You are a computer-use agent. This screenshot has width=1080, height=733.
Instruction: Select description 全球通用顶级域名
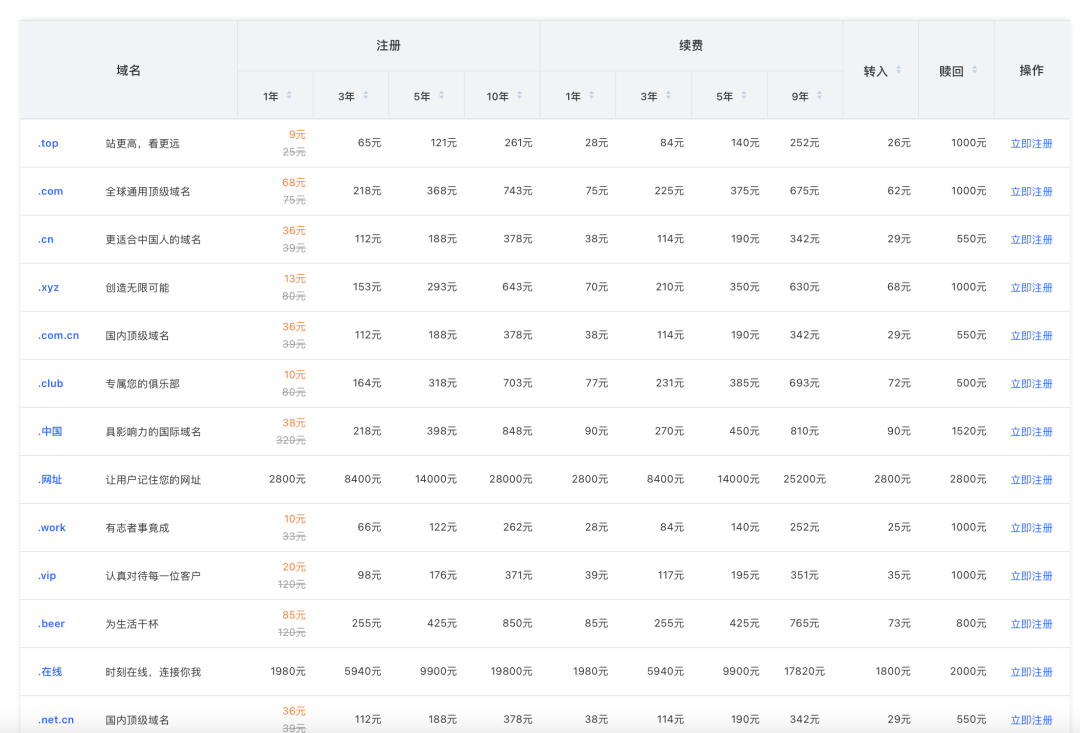[x=147, y=192]
